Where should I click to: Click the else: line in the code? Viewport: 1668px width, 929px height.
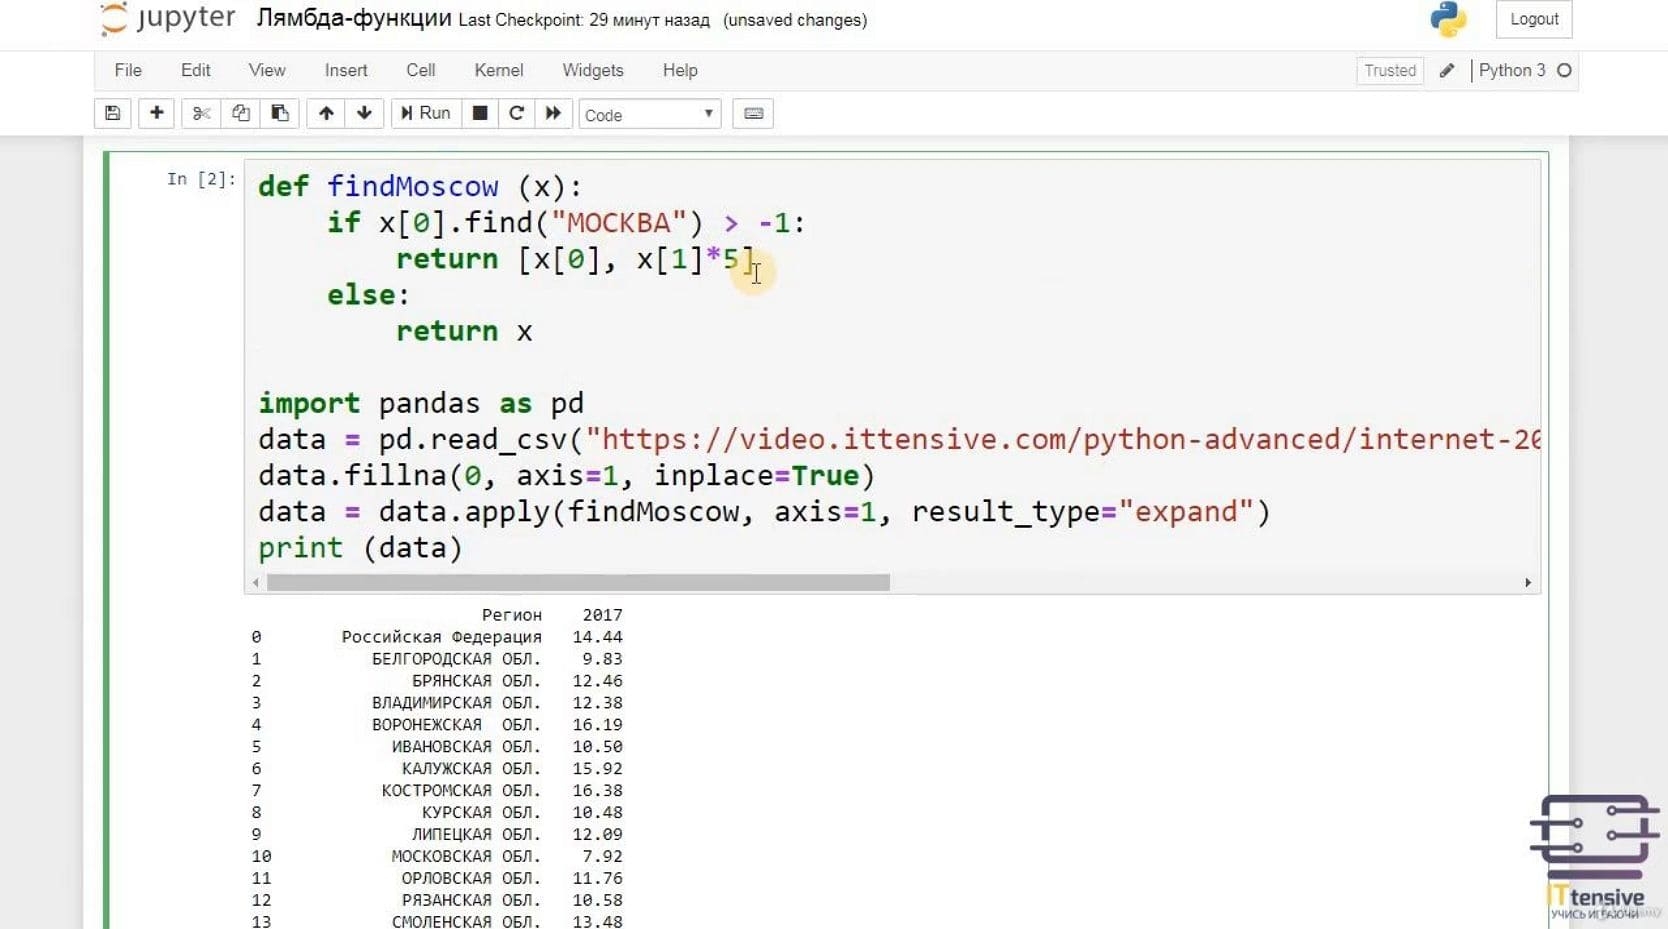[368, 295]
